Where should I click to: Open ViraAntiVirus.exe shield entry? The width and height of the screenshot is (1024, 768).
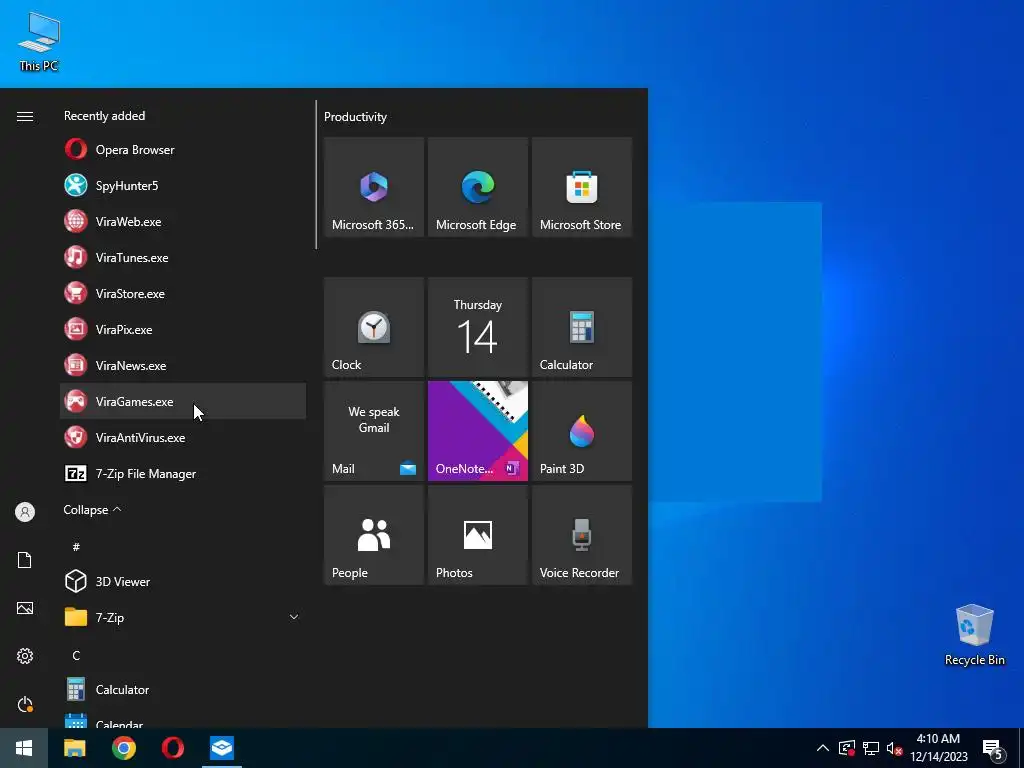183,438
